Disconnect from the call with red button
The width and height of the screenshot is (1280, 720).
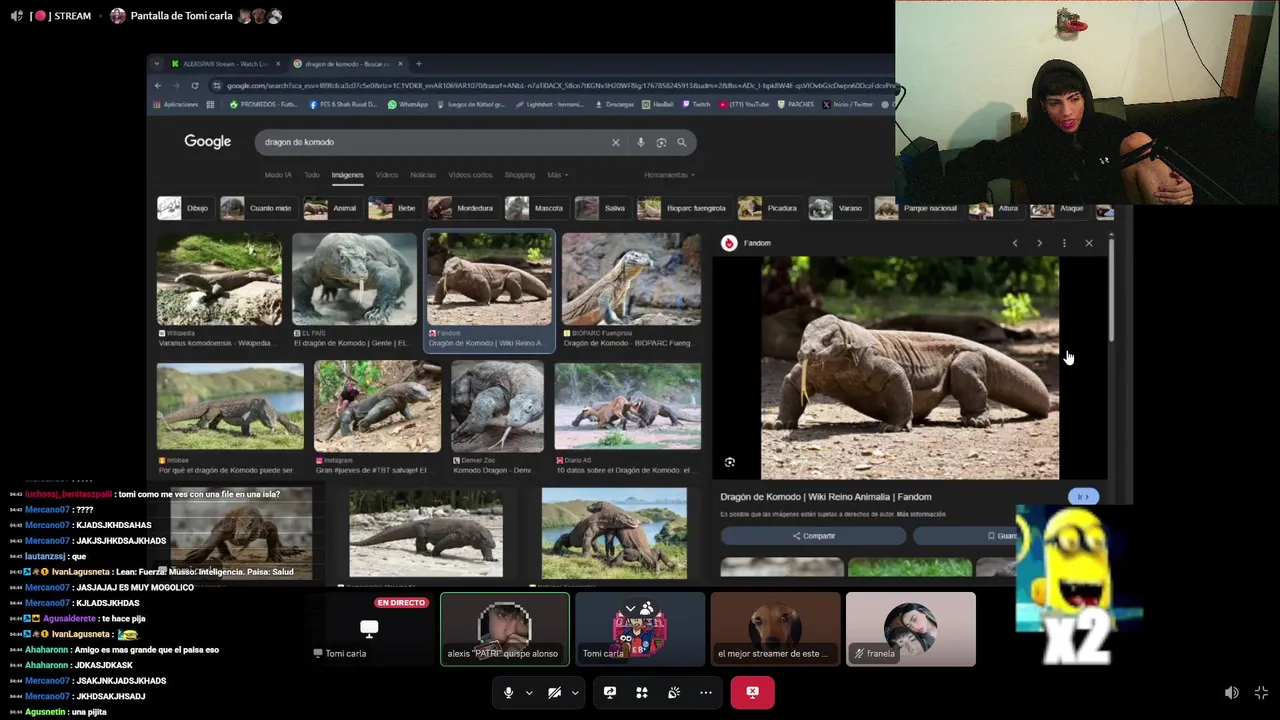(752, 692)
